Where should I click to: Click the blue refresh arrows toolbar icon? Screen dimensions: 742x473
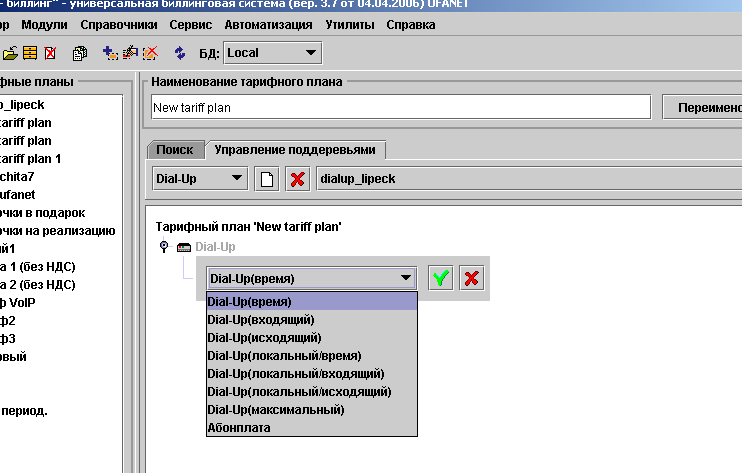[x=180, y=52]
